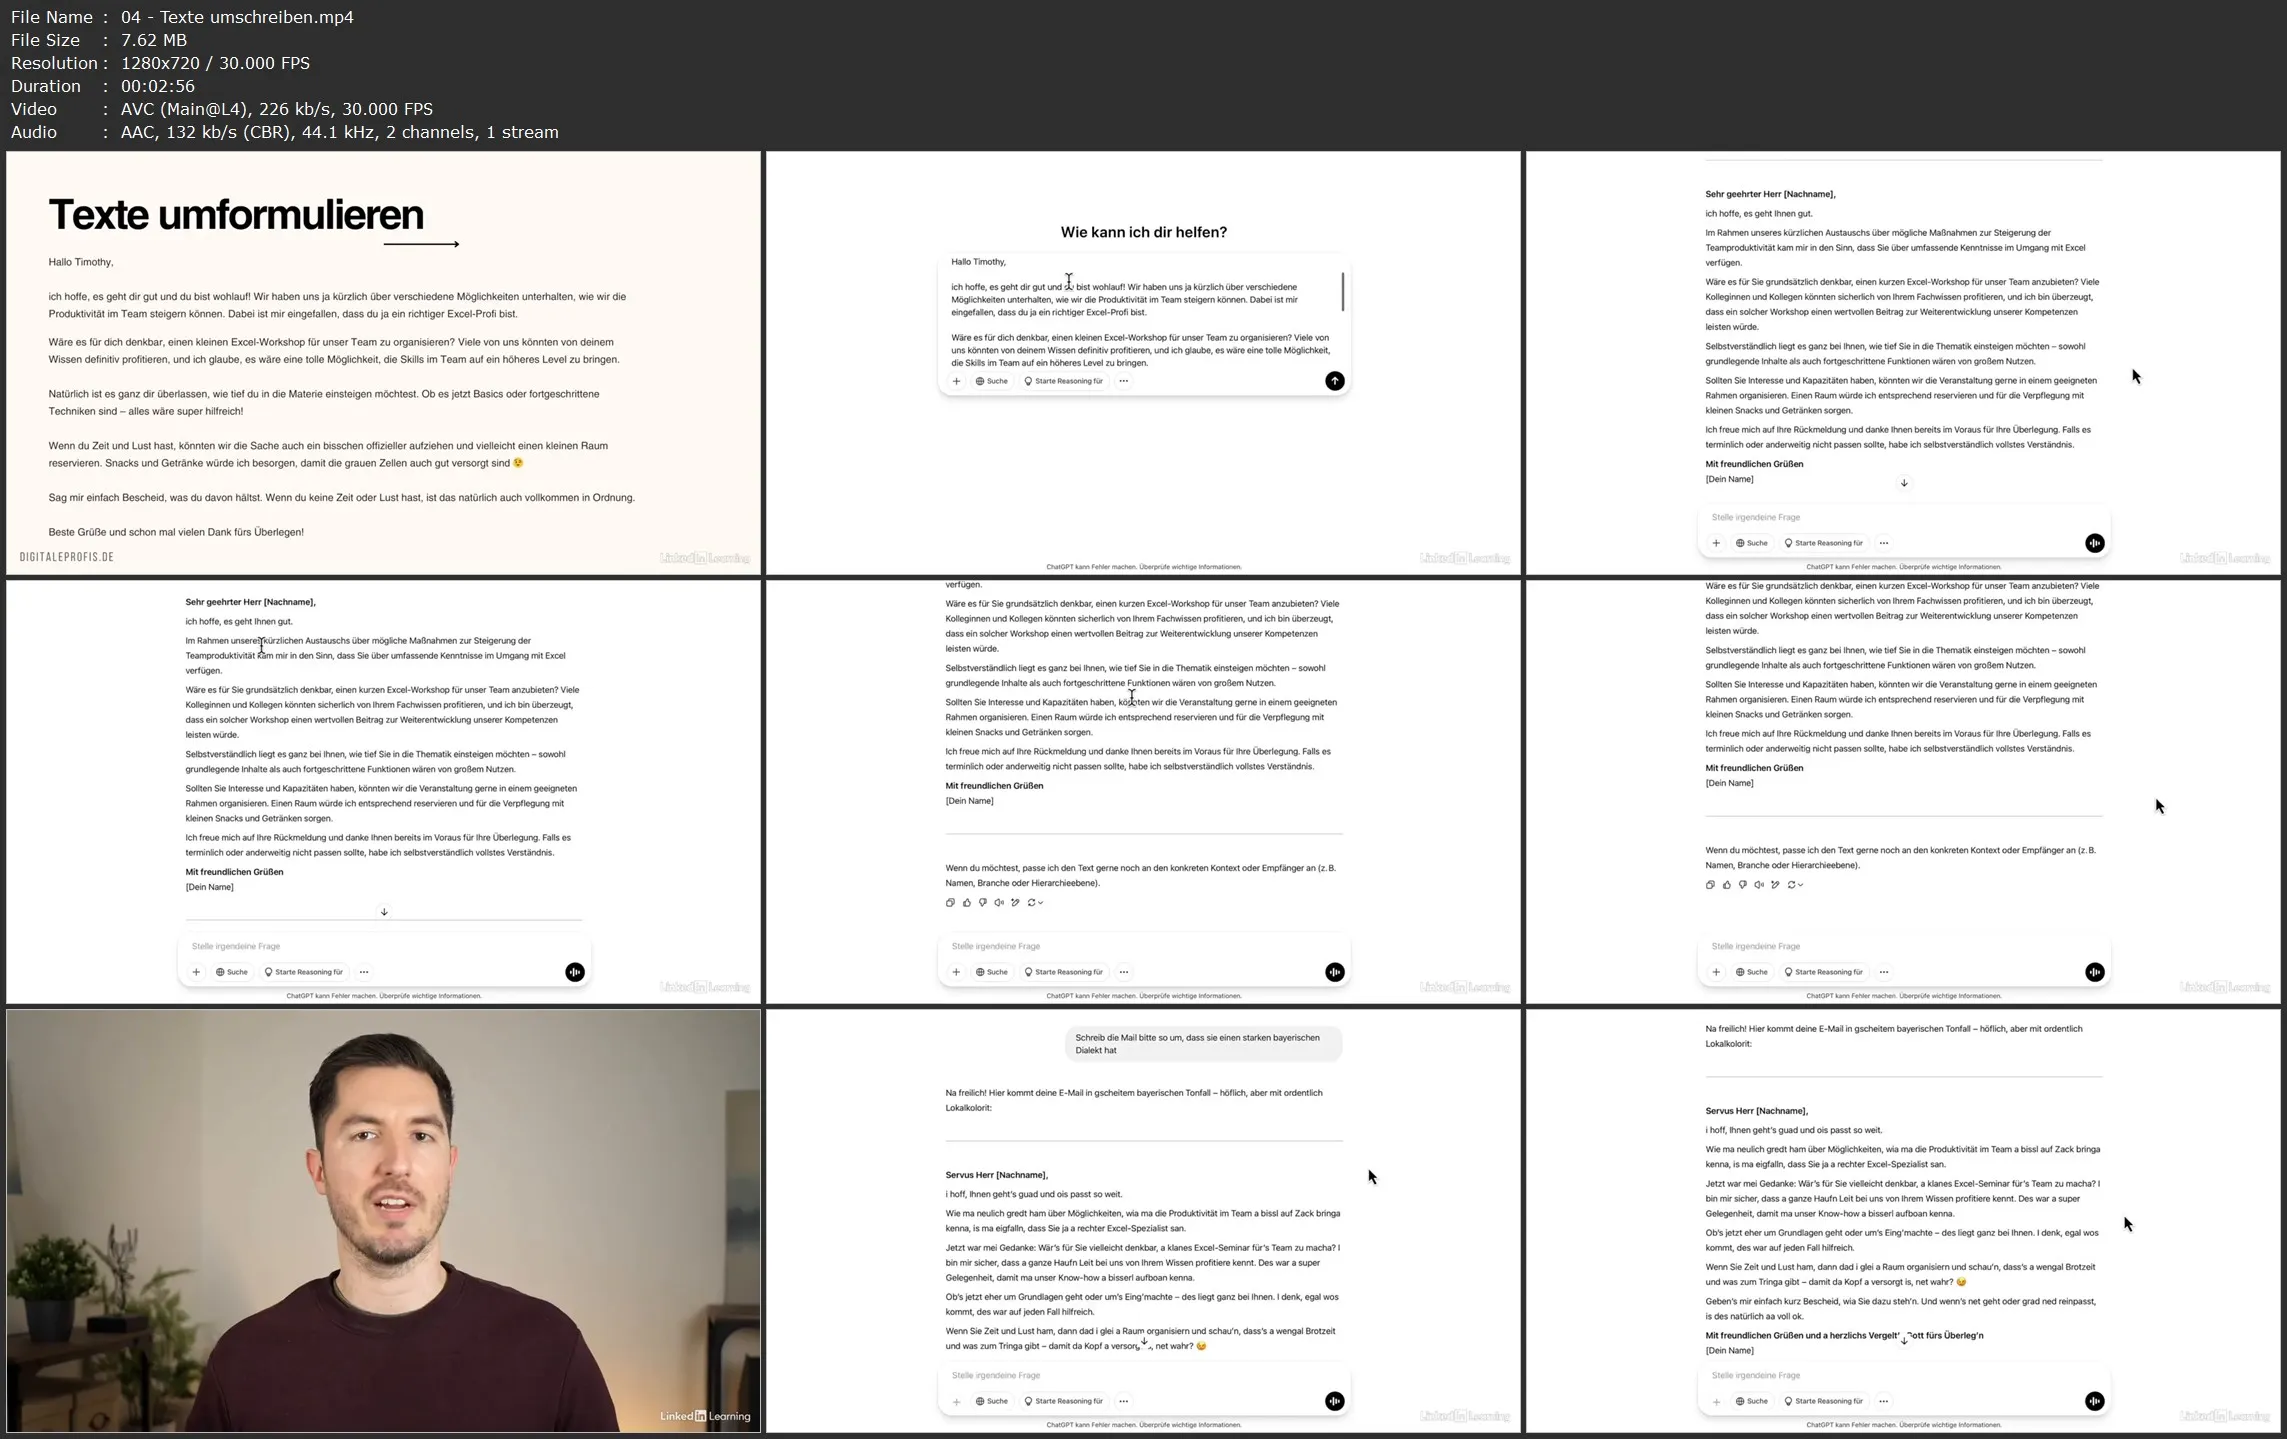Click scroll-down arrow in left-aligned 'Sehr geehrter Herr' frame
This screenshot has height=1439, width=2287.
(384, 912)
